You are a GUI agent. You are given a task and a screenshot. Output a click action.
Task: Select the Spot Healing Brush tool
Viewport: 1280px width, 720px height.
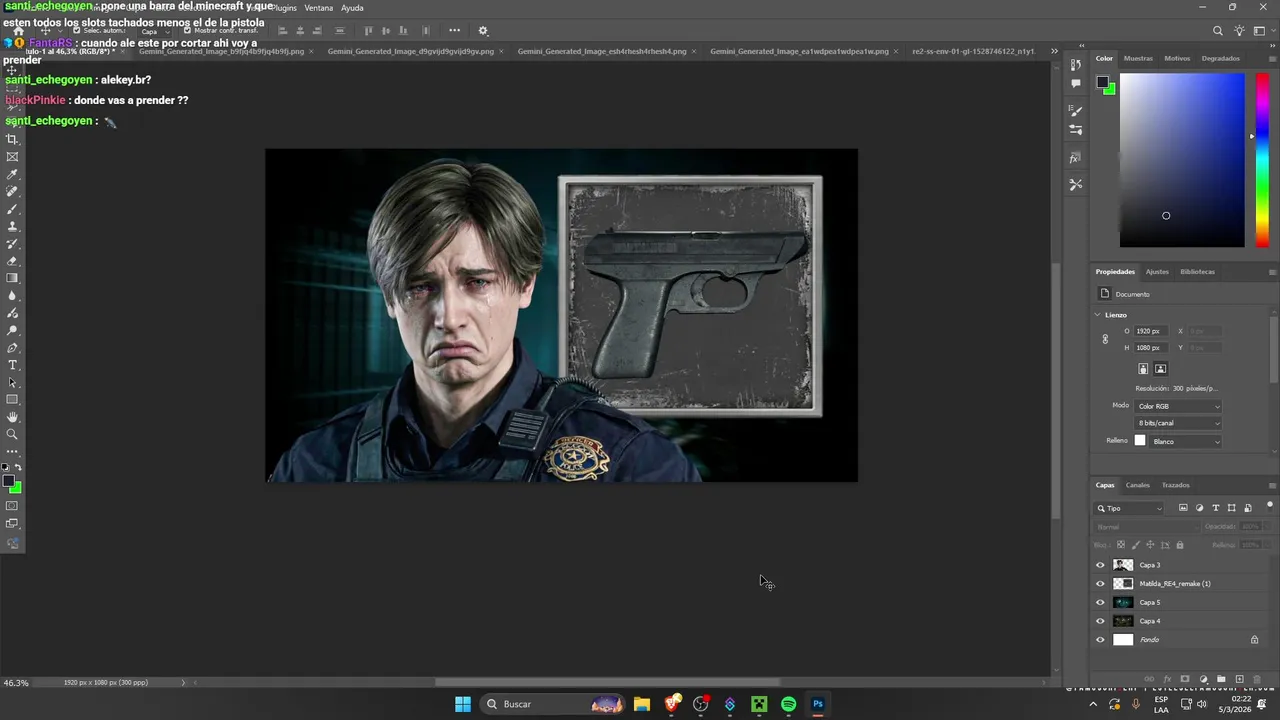pos(12,191)
